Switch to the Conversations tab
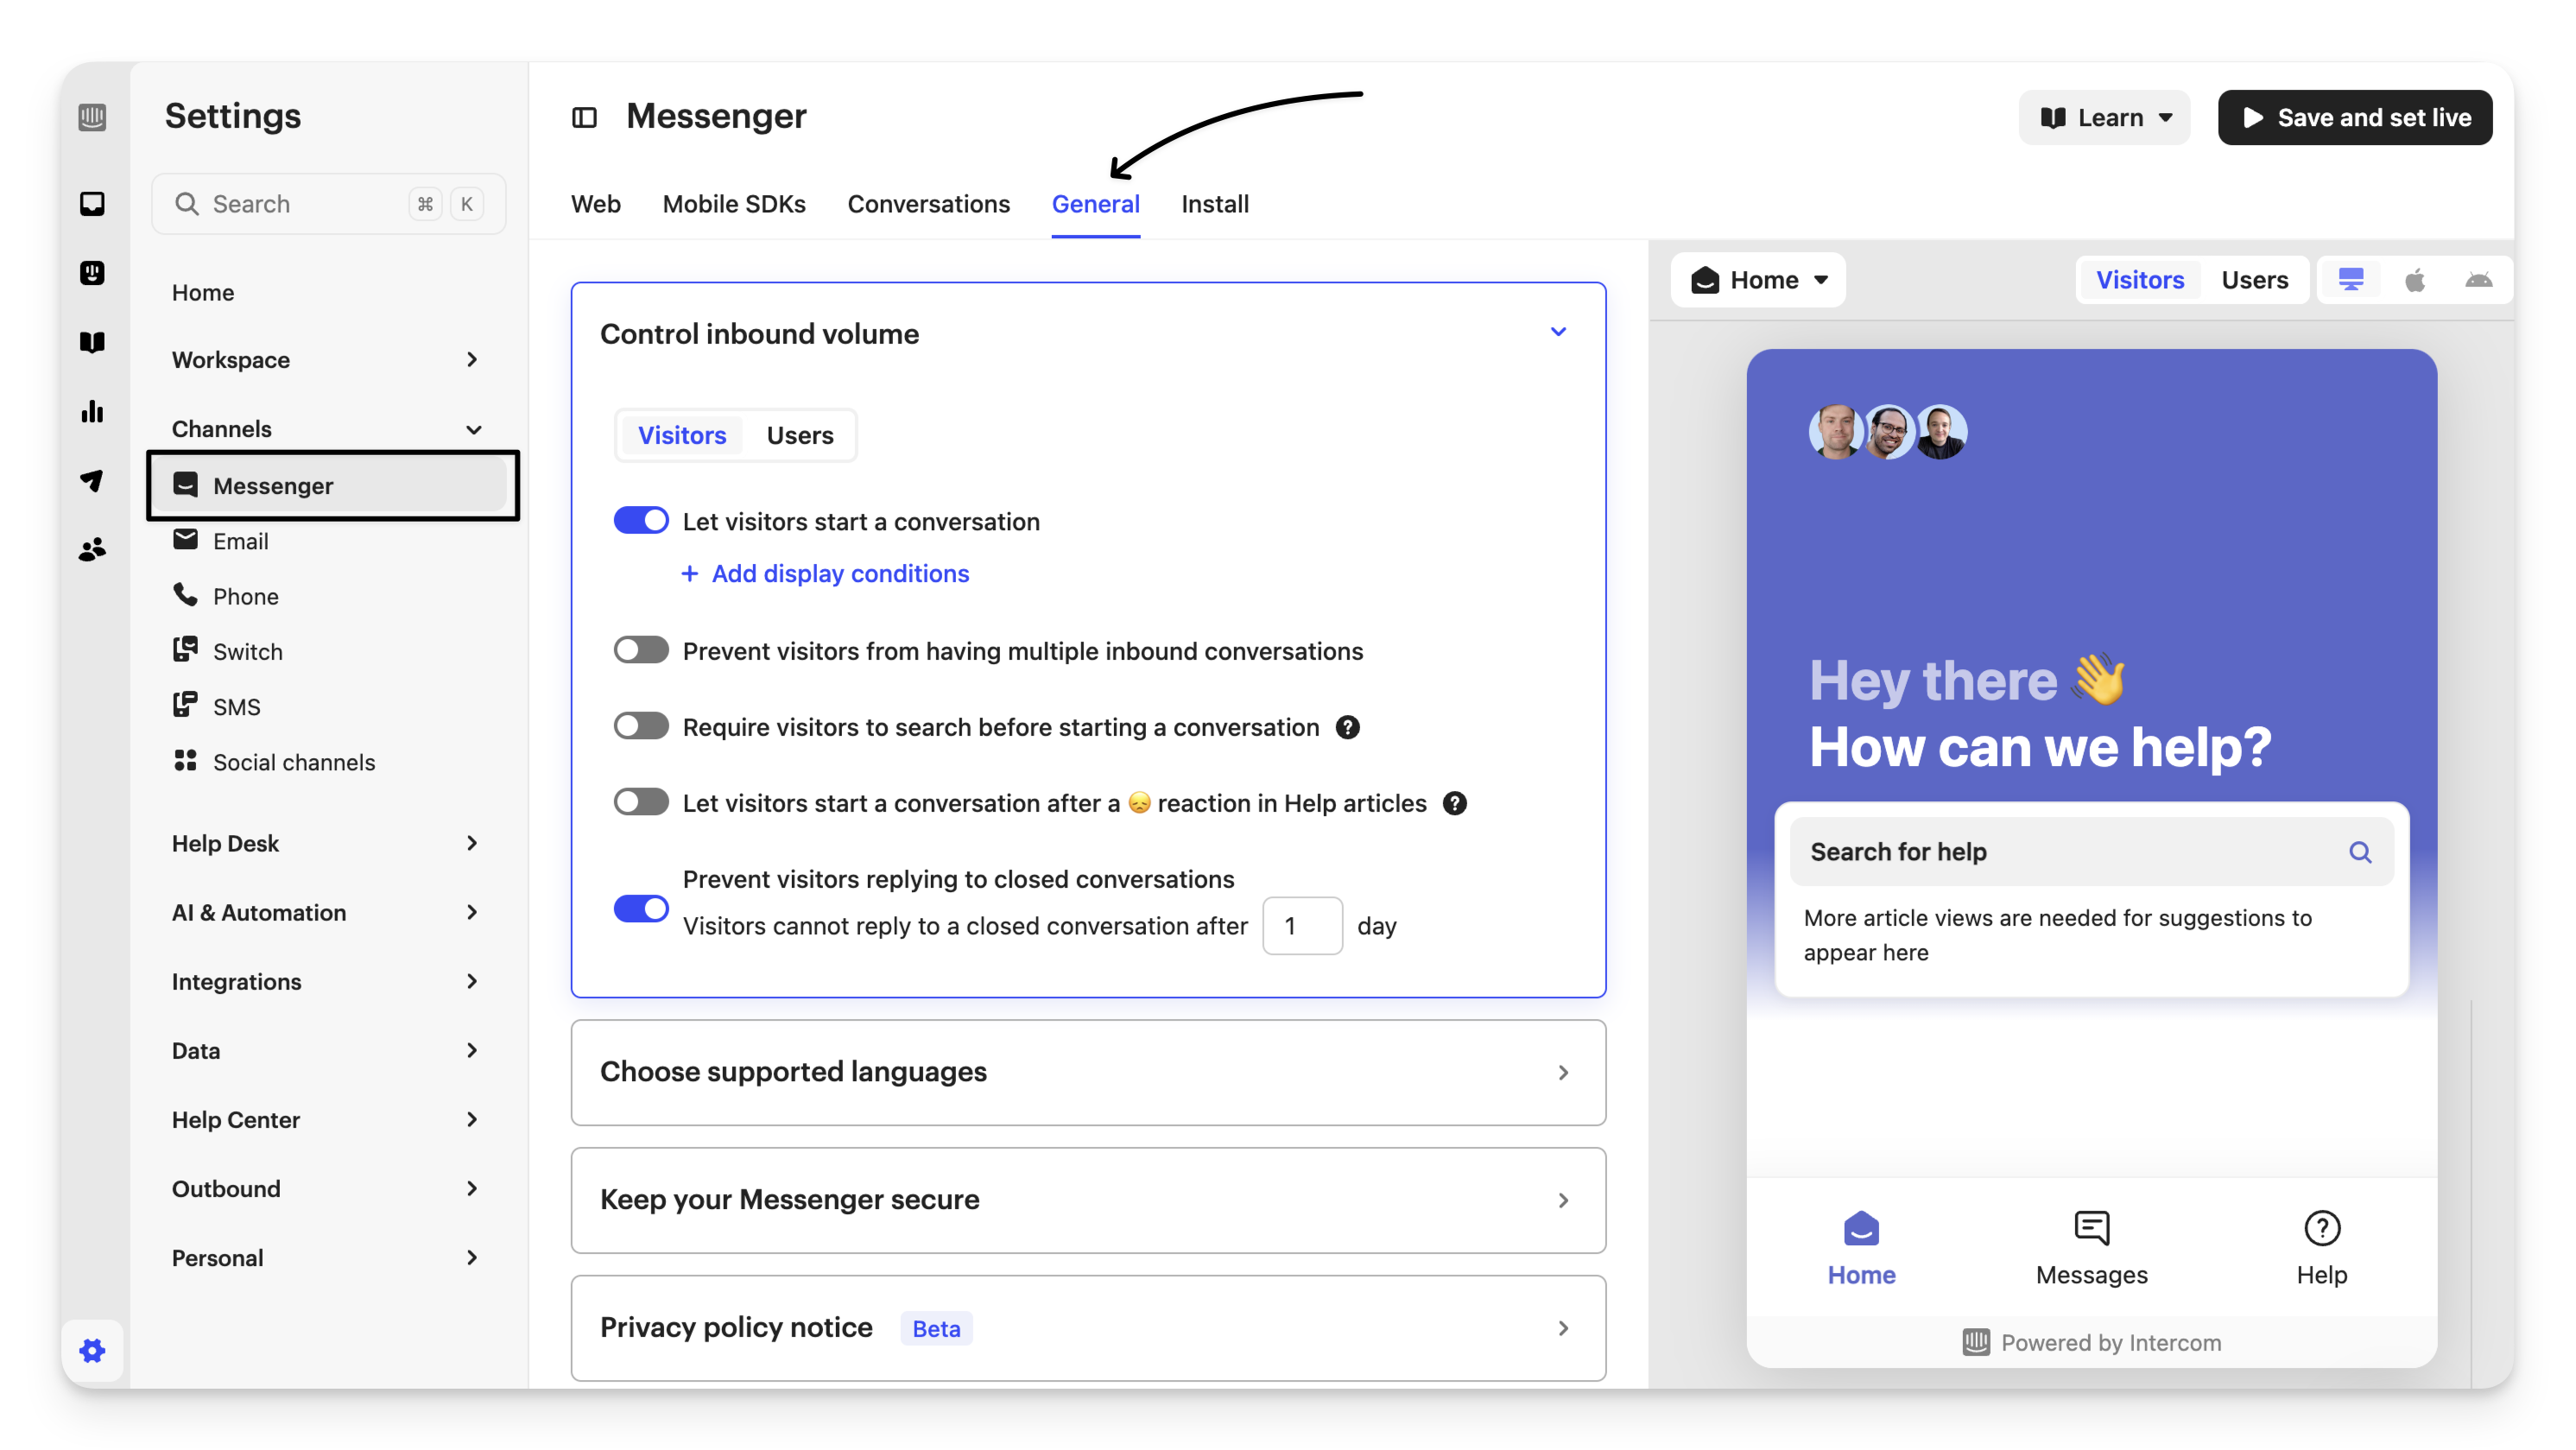Image resolution: width=2576 pixels, height=1450 pixels. (x=928, y=204)
